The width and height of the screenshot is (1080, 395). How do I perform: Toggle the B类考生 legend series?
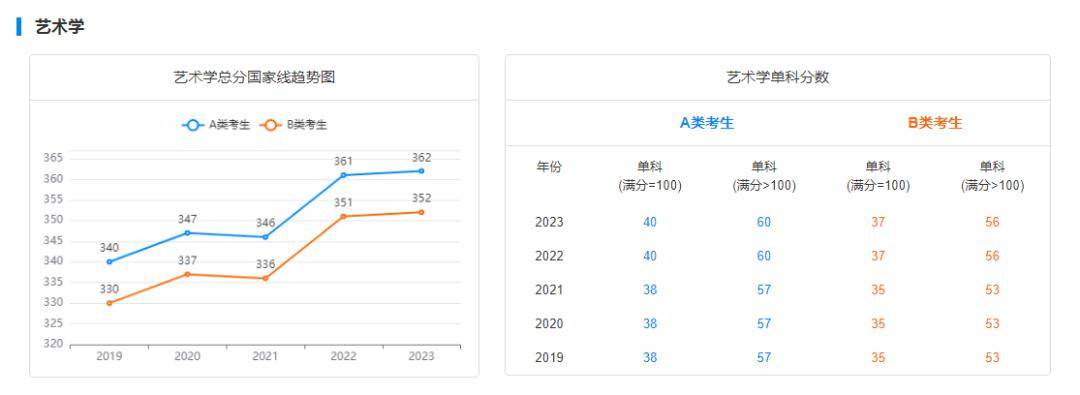tap(293, 125)
